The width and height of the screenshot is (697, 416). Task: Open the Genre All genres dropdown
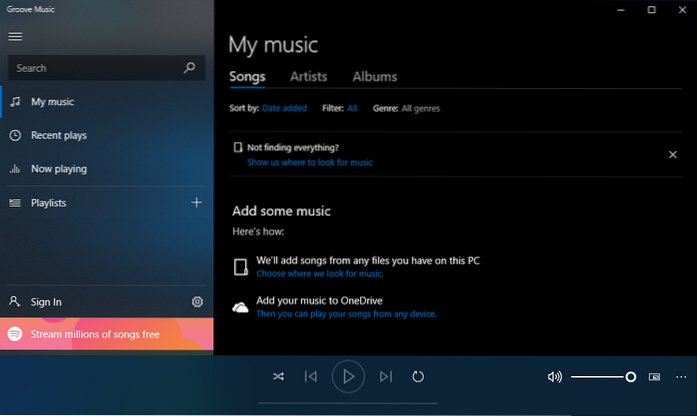(421, 108)
